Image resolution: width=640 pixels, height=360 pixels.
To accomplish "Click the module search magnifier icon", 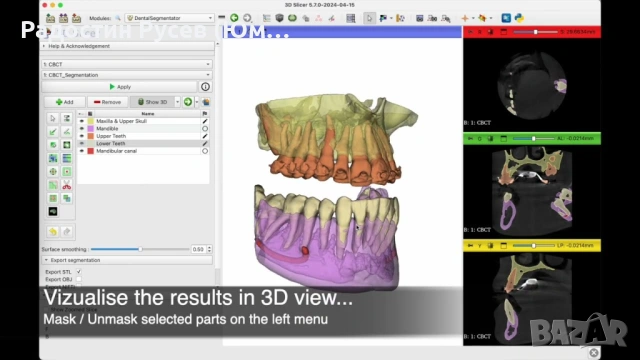I will (118, 18).
